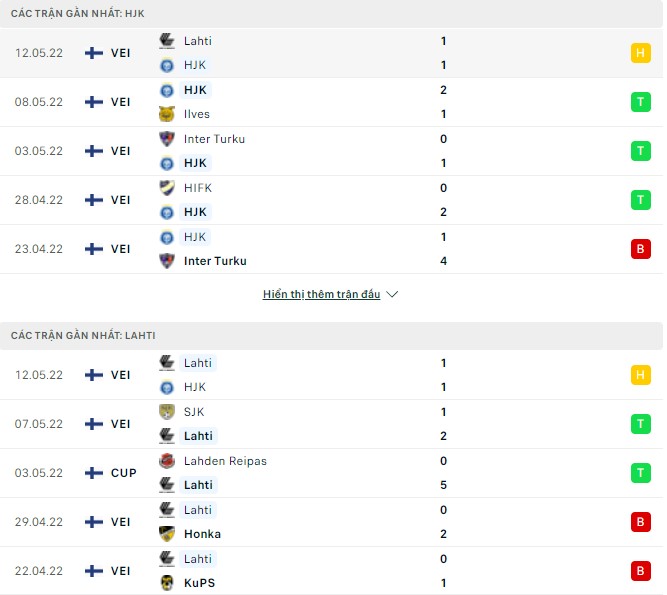Click the Honka team crest icon
Image resolution: width=667 pixels, height=595 pixels.
[166, 534]
